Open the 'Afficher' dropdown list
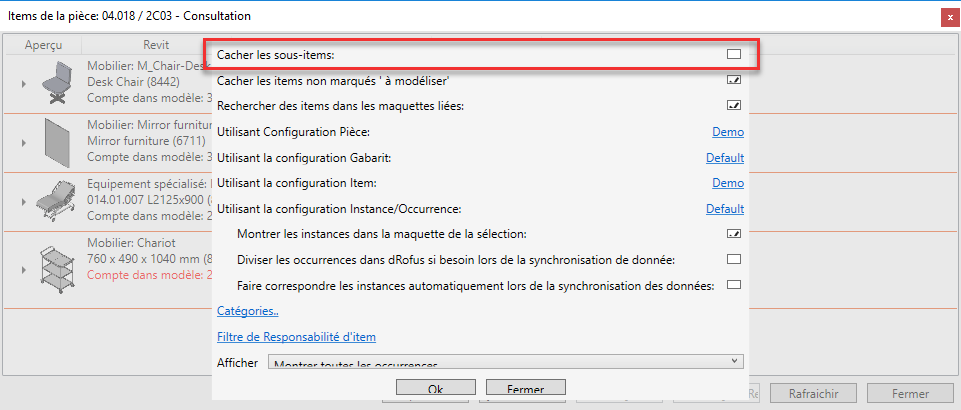 pyautogui.click(x=505, y=362)
